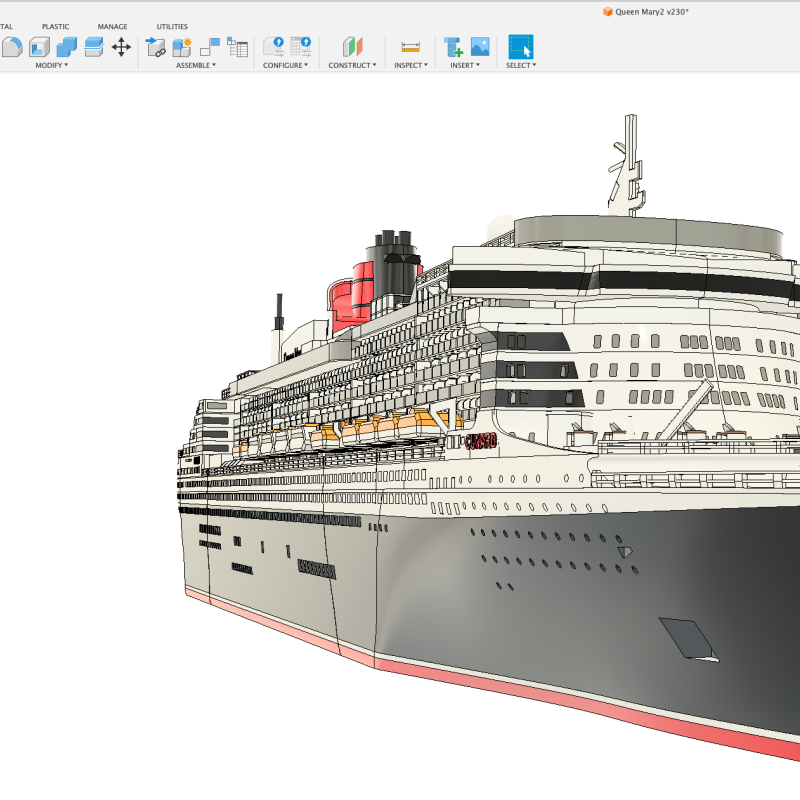Open the ASSEMBLE dropdown
The height and width of the screenshot is (800, 800).
point(197,66)
